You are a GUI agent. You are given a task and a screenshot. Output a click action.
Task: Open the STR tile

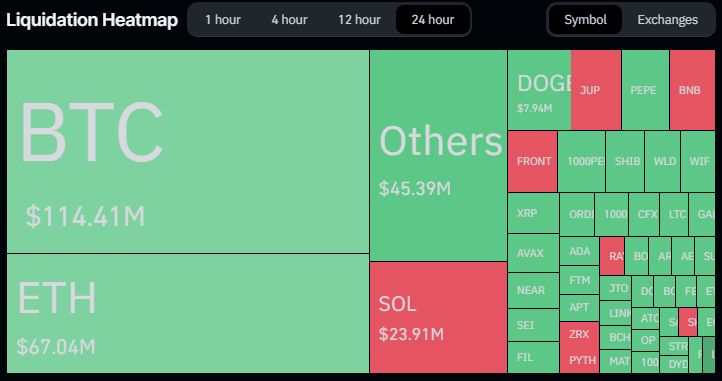click(x=675, y=346)
